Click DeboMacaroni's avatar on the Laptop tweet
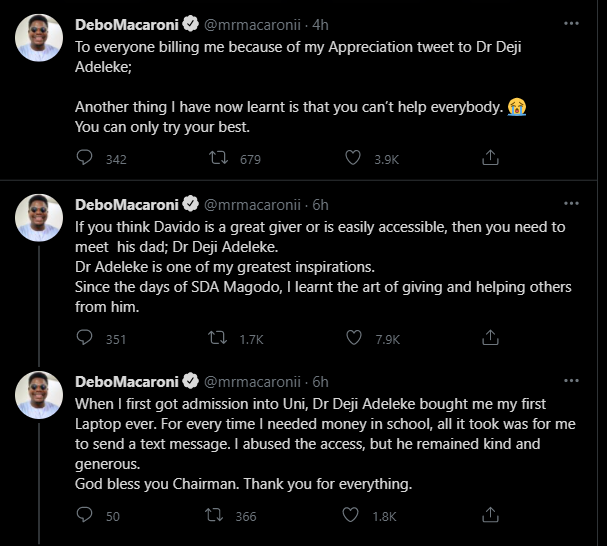Screen dimensions: 607x546 (x=40, y=396)
